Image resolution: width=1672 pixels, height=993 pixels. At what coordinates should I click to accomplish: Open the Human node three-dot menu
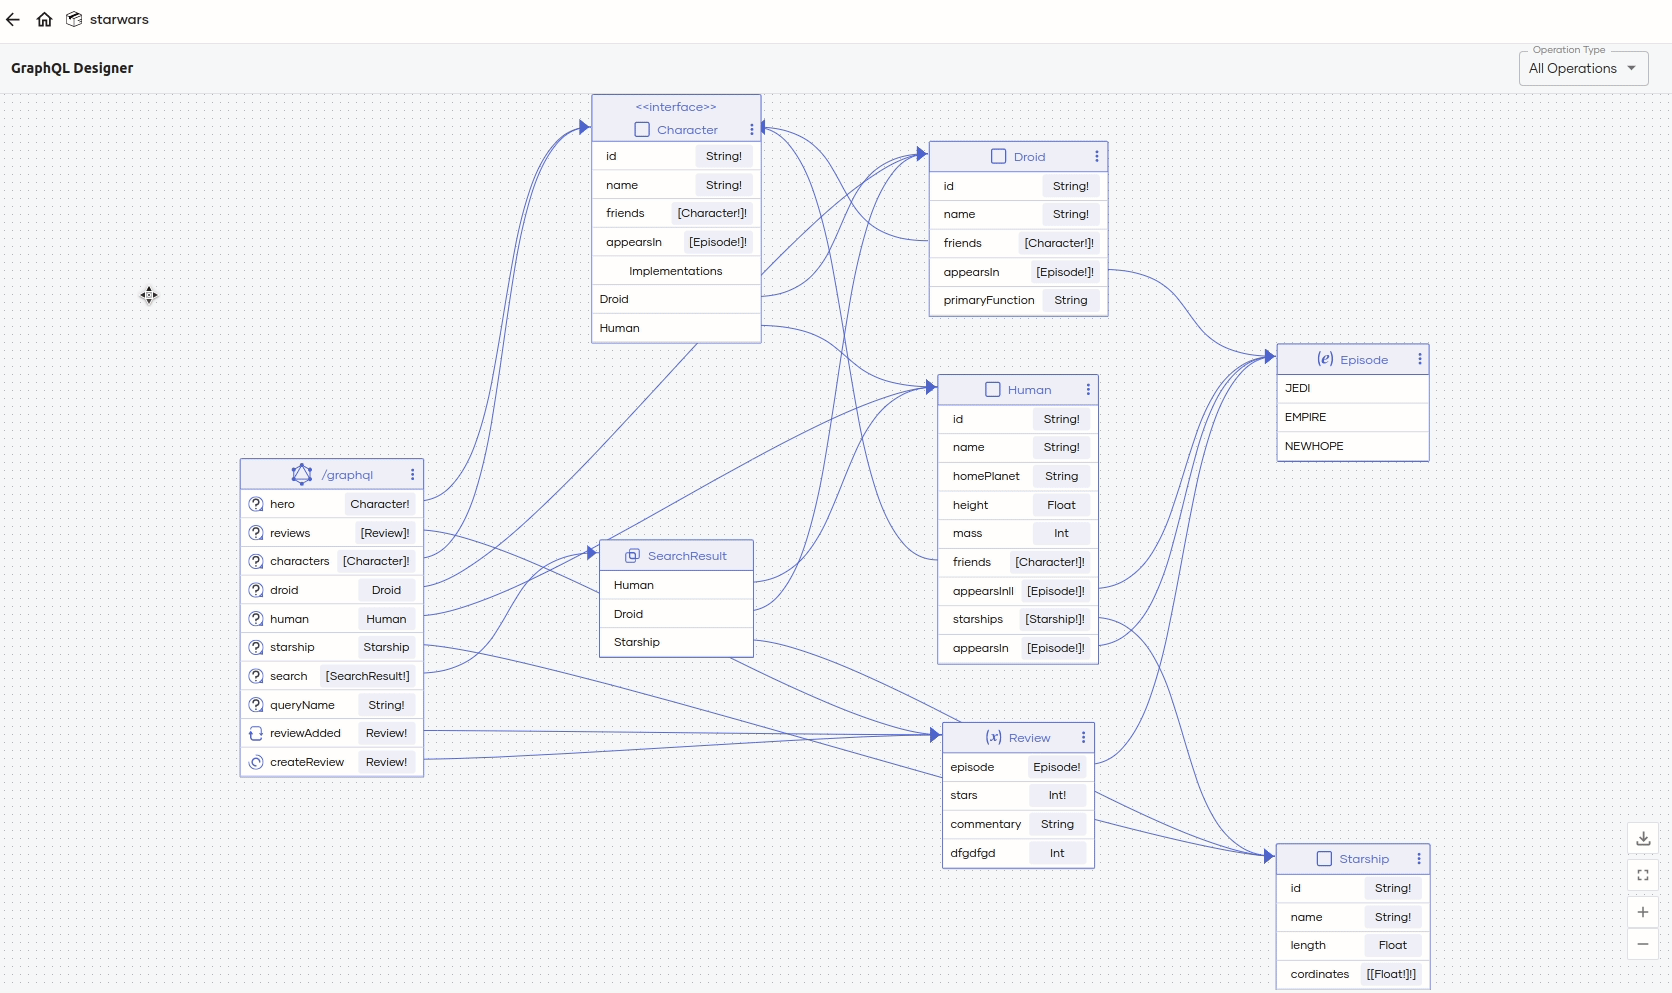1088,390
